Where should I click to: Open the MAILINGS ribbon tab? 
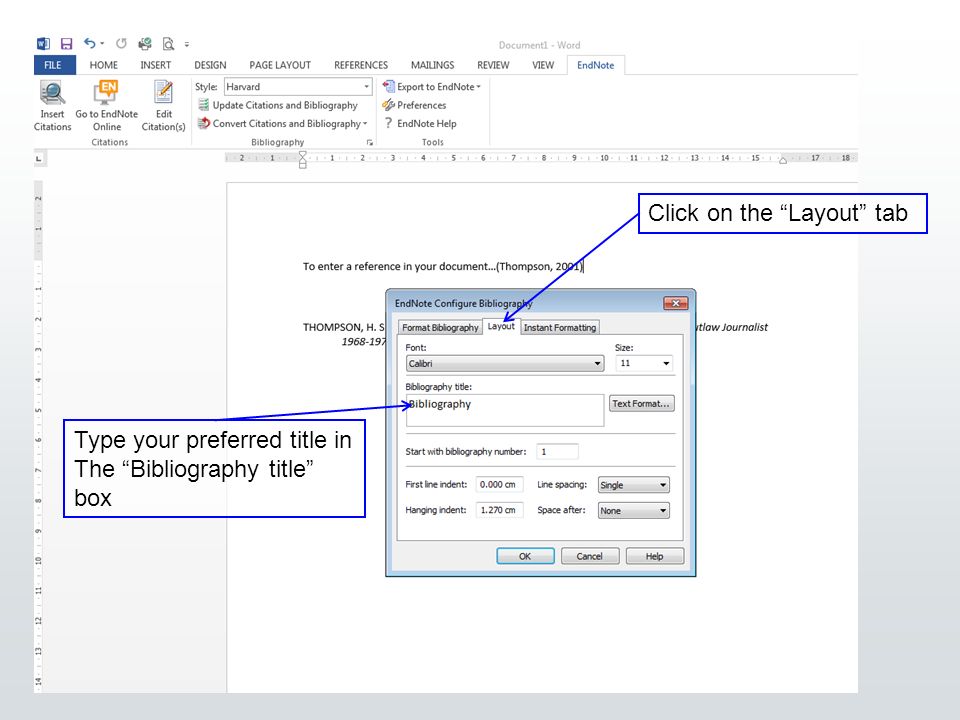coord(432,65)
